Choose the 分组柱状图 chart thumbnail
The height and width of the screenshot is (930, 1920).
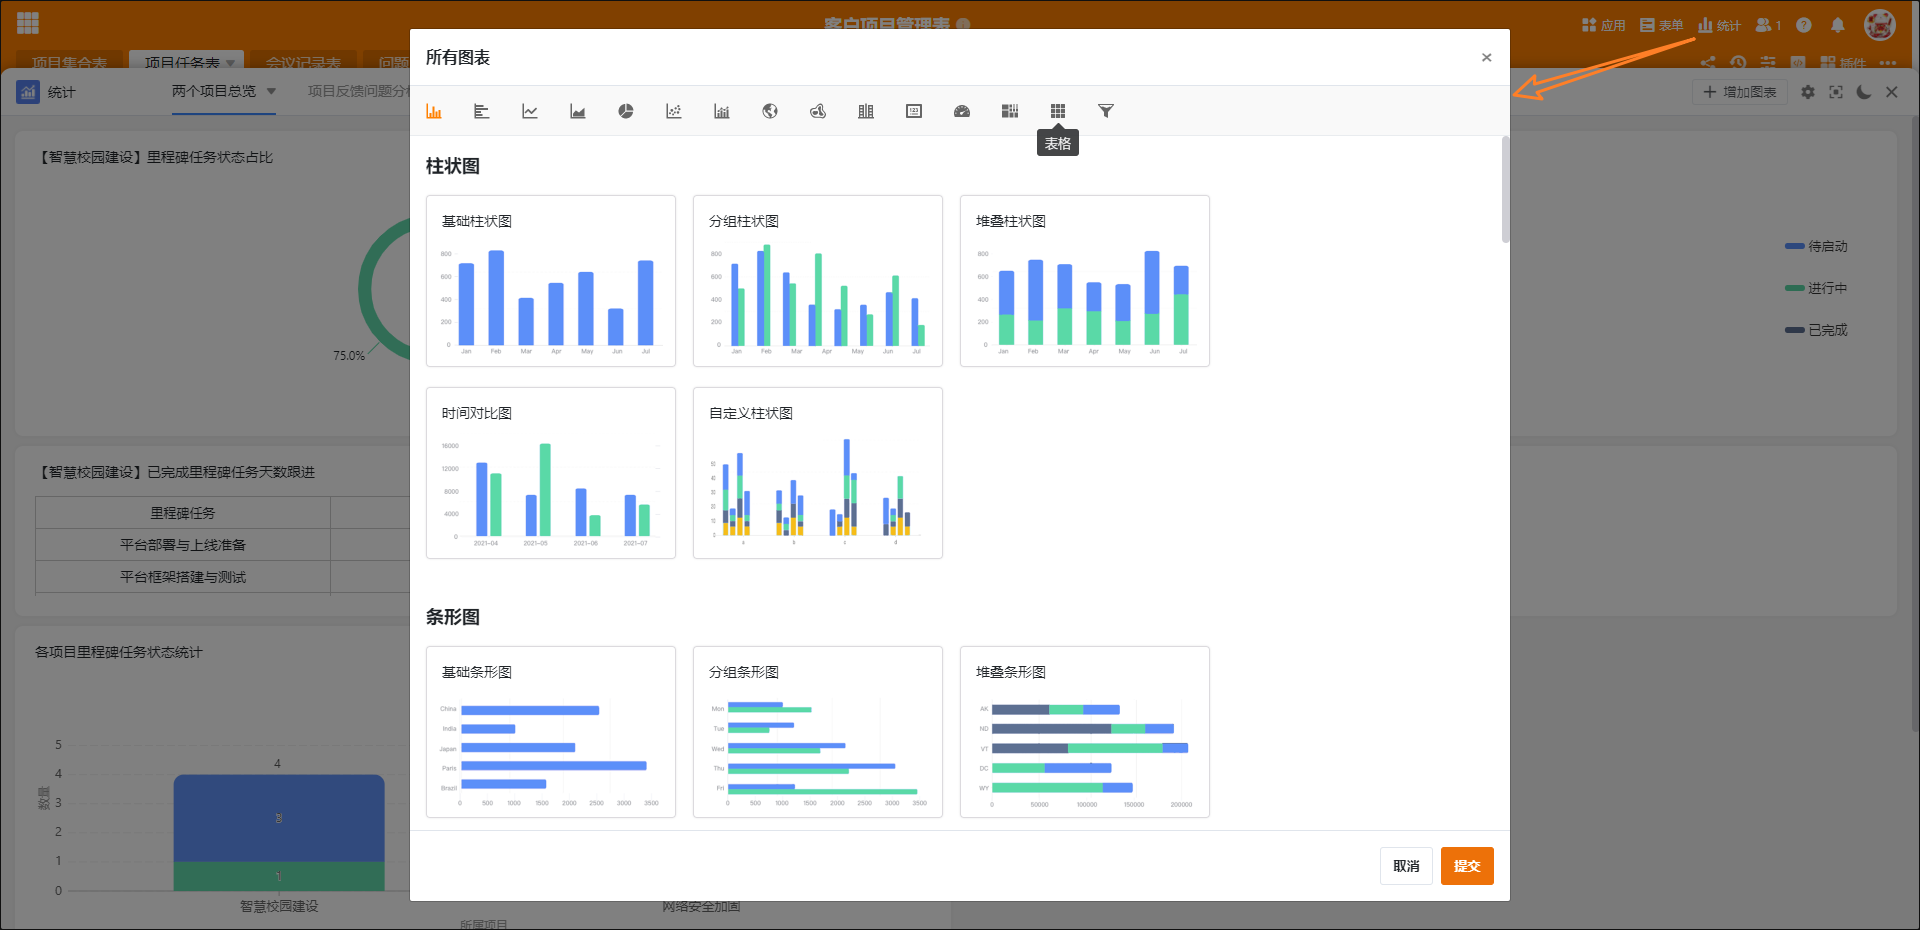click(818, 281)
